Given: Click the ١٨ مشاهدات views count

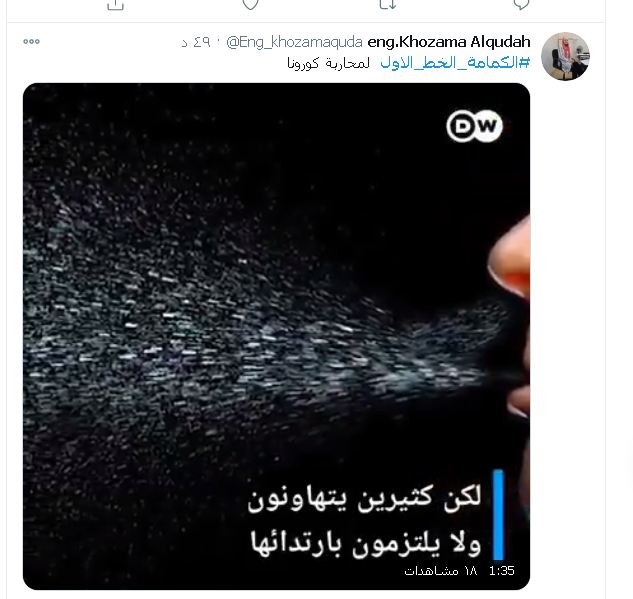Looking at the screenshot, I should pos(441,571).
